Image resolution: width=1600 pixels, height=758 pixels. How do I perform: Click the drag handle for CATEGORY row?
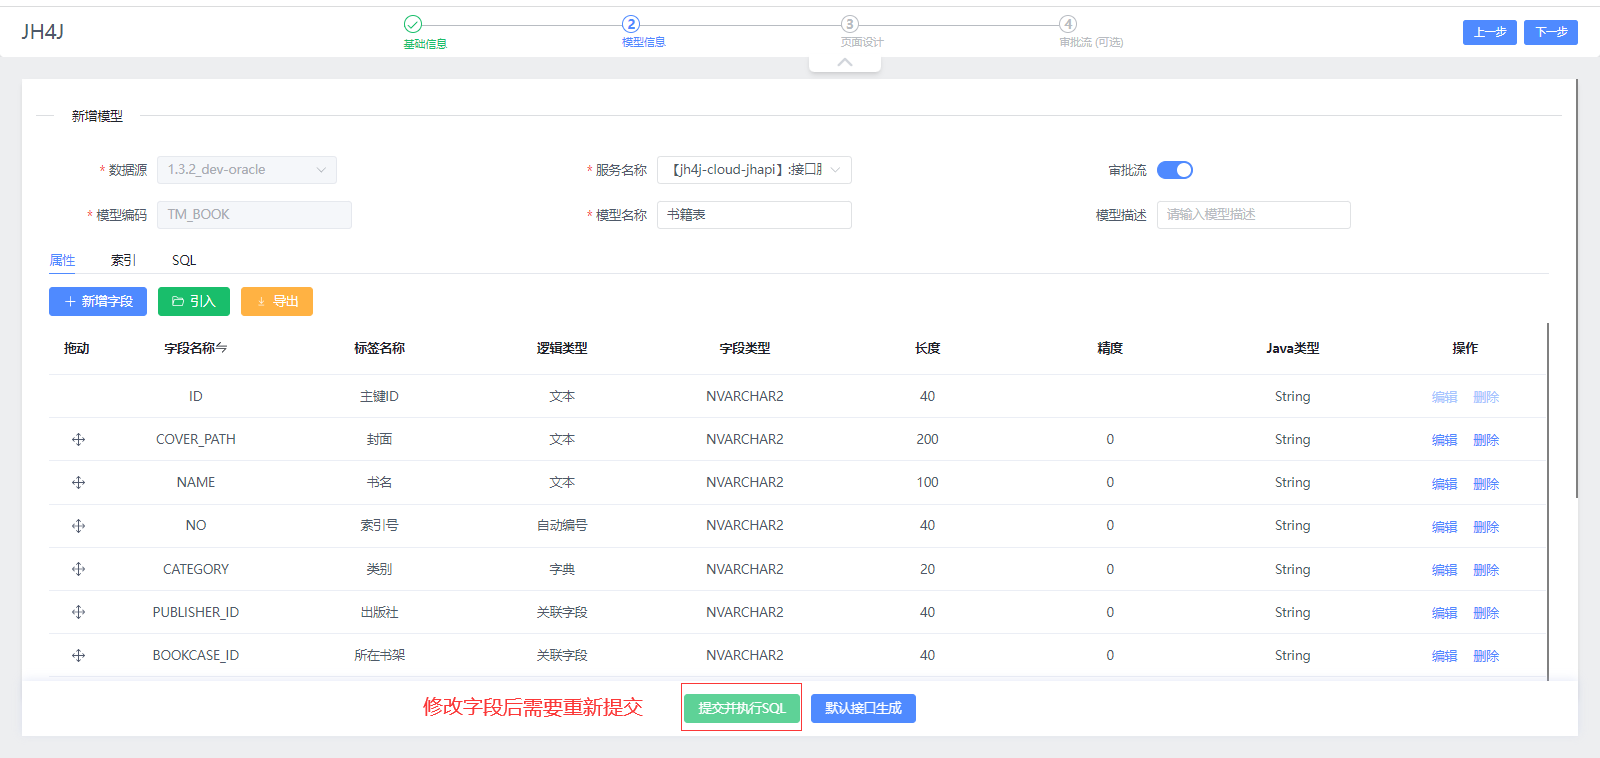click(x=78, y=569)
